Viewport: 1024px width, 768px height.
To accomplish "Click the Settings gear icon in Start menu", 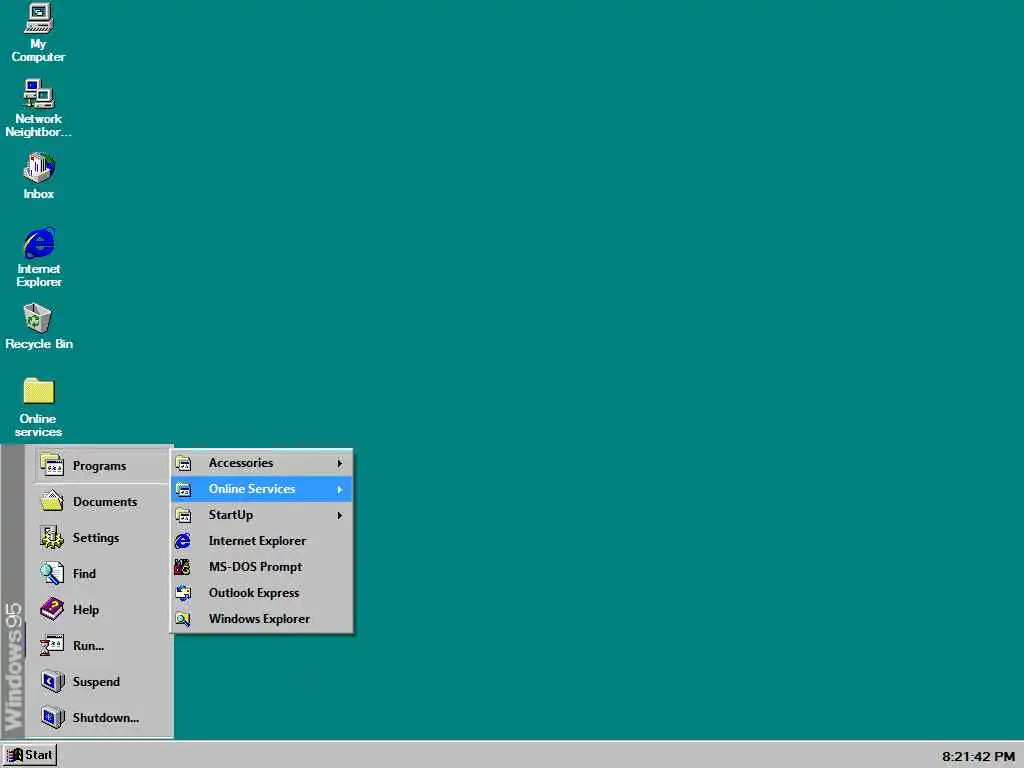I will 52,537.
